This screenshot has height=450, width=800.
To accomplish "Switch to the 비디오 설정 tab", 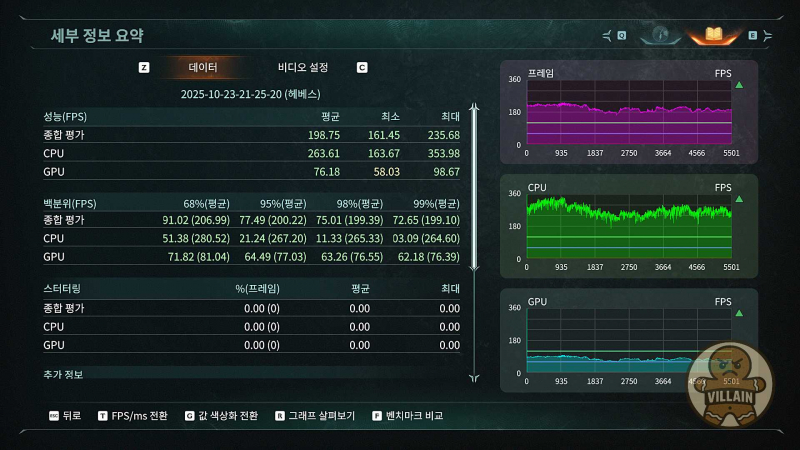I will [x=303, y=68].
